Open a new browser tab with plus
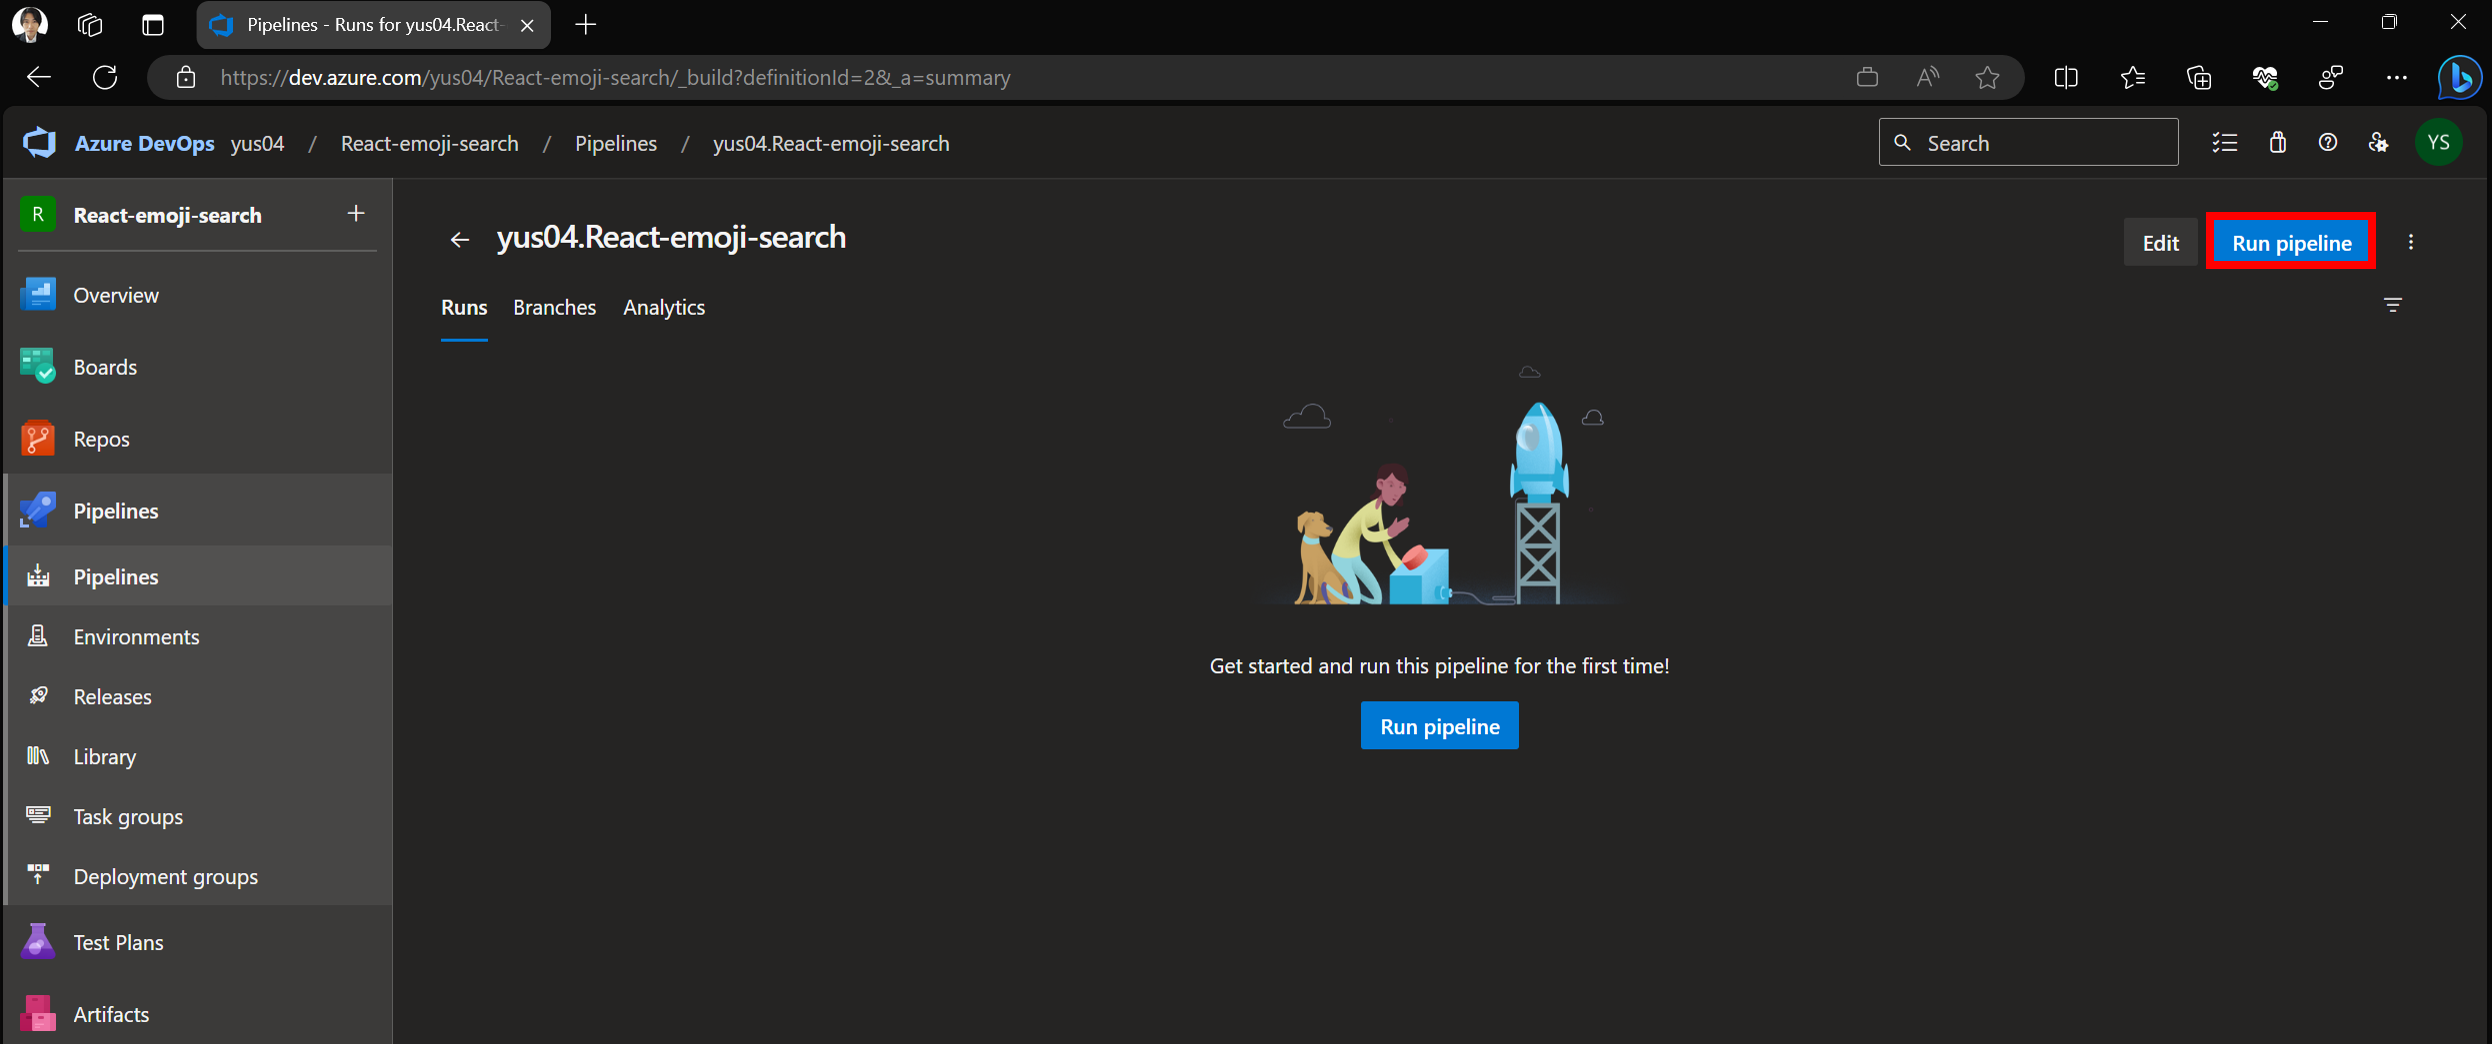 pyautogui.click(x=586, y=25)
